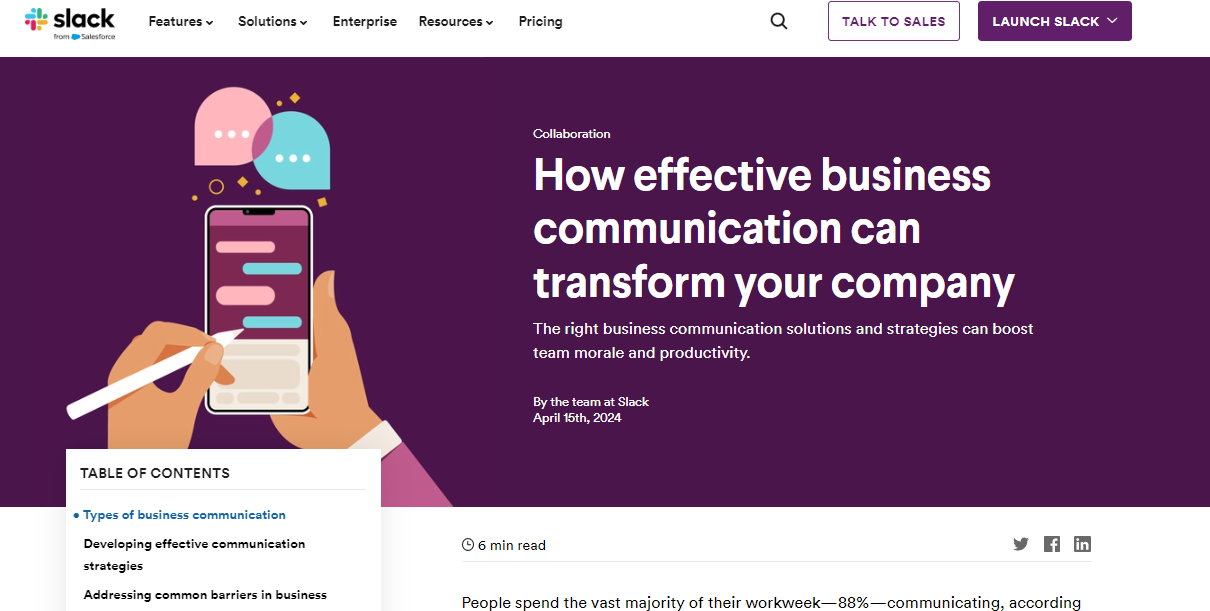Jump to Addressing common barriers in business
The height and width of the screenshot is (611, 1210).
tap(205, 595)
